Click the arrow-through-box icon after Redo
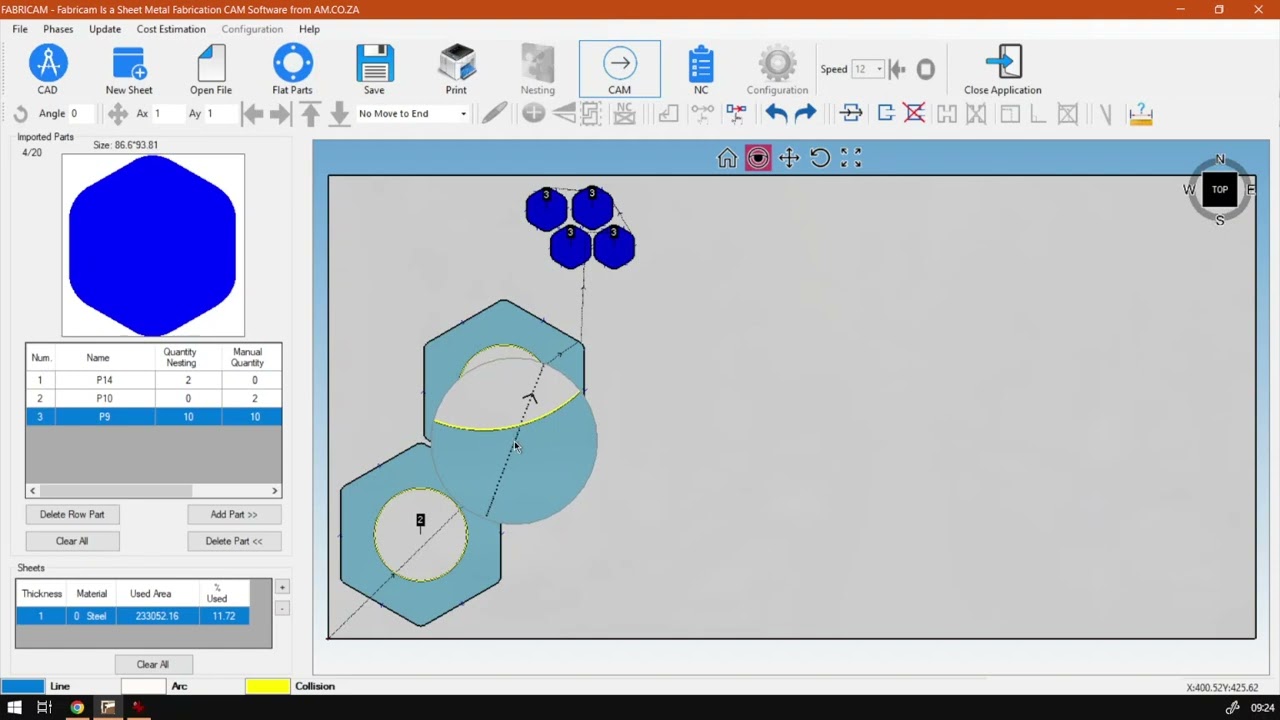 851,114
